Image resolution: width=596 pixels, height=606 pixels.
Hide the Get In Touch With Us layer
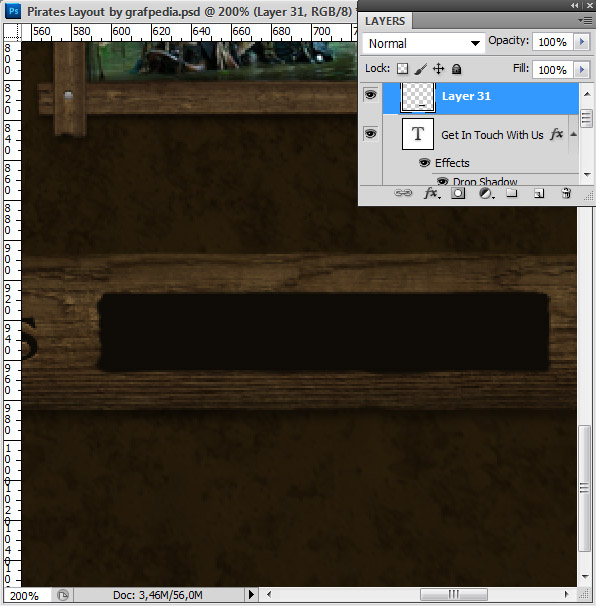pyautogui.click(x=370, y=134)
